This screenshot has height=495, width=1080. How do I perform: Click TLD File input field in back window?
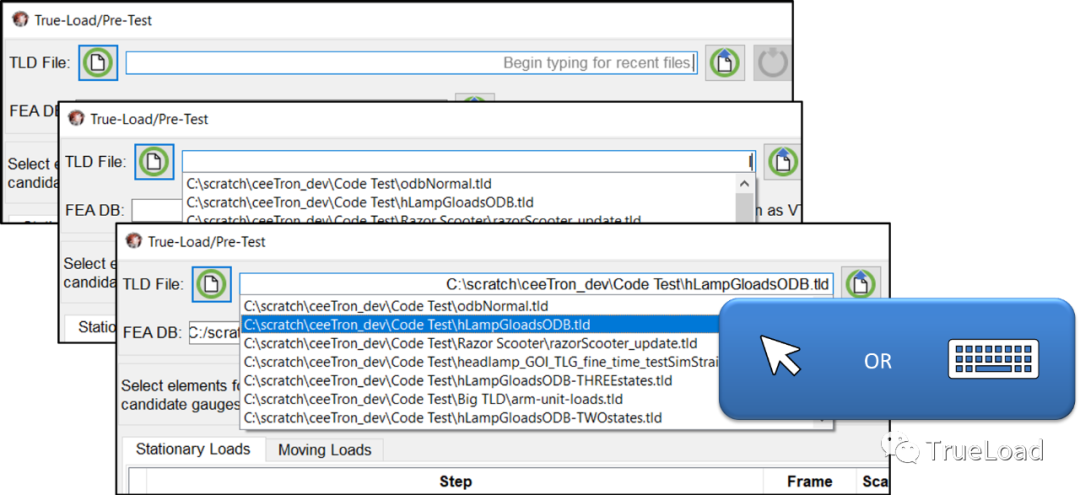(411, 63)
